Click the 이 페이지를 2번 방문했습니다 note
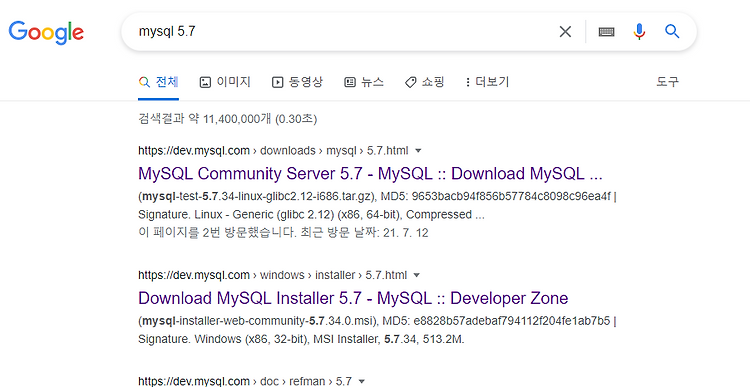Viewport: 750px width, 387px height. (283, 233)
